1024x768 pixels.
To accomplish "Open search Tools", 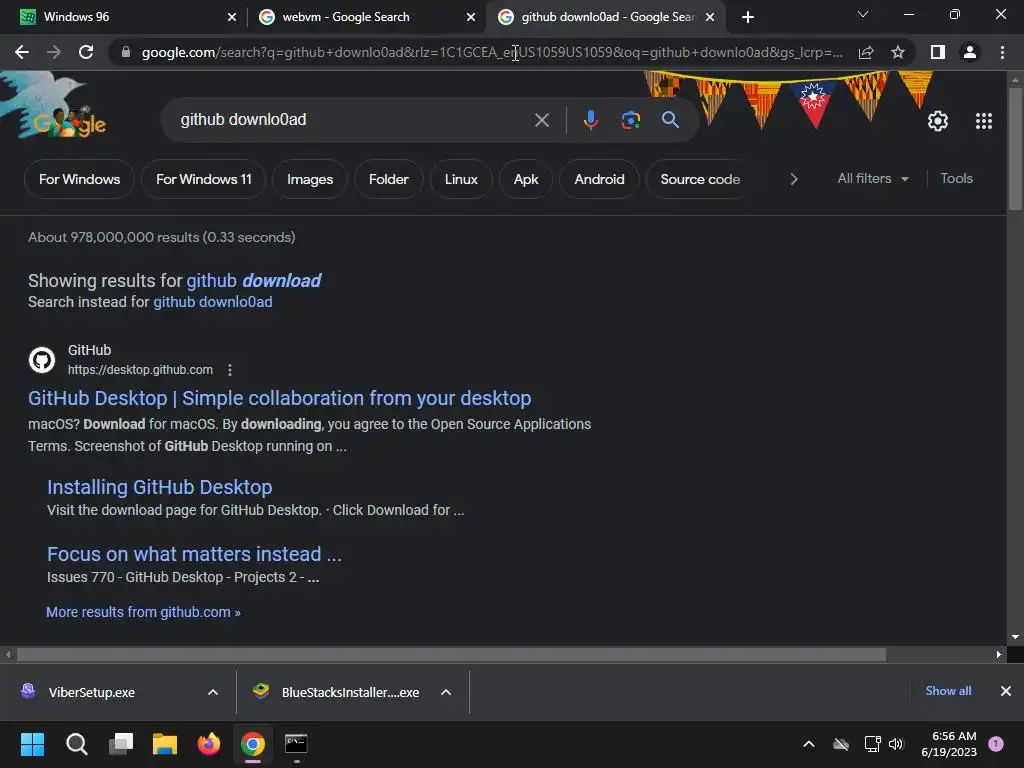I will tap(956, 178).
